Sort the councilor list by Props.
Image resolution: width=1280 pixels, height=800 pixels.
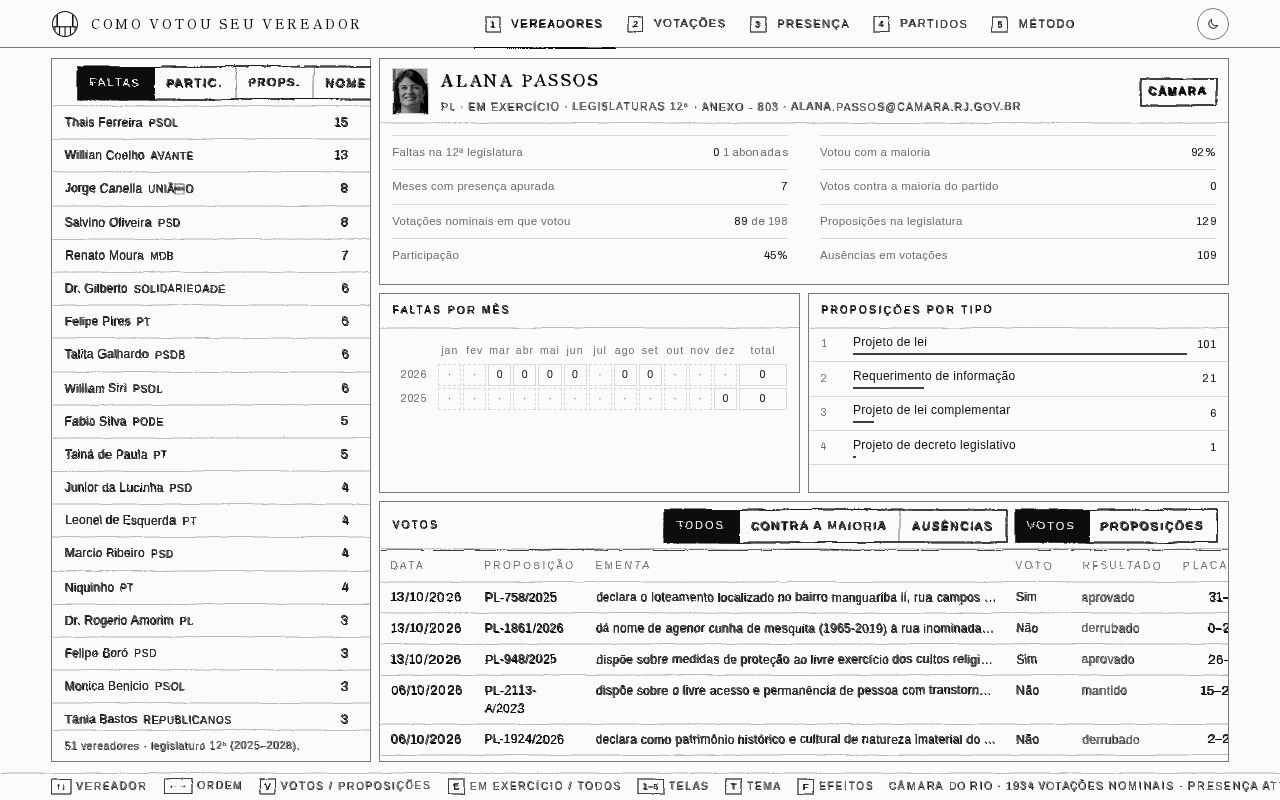coord(275,83)
